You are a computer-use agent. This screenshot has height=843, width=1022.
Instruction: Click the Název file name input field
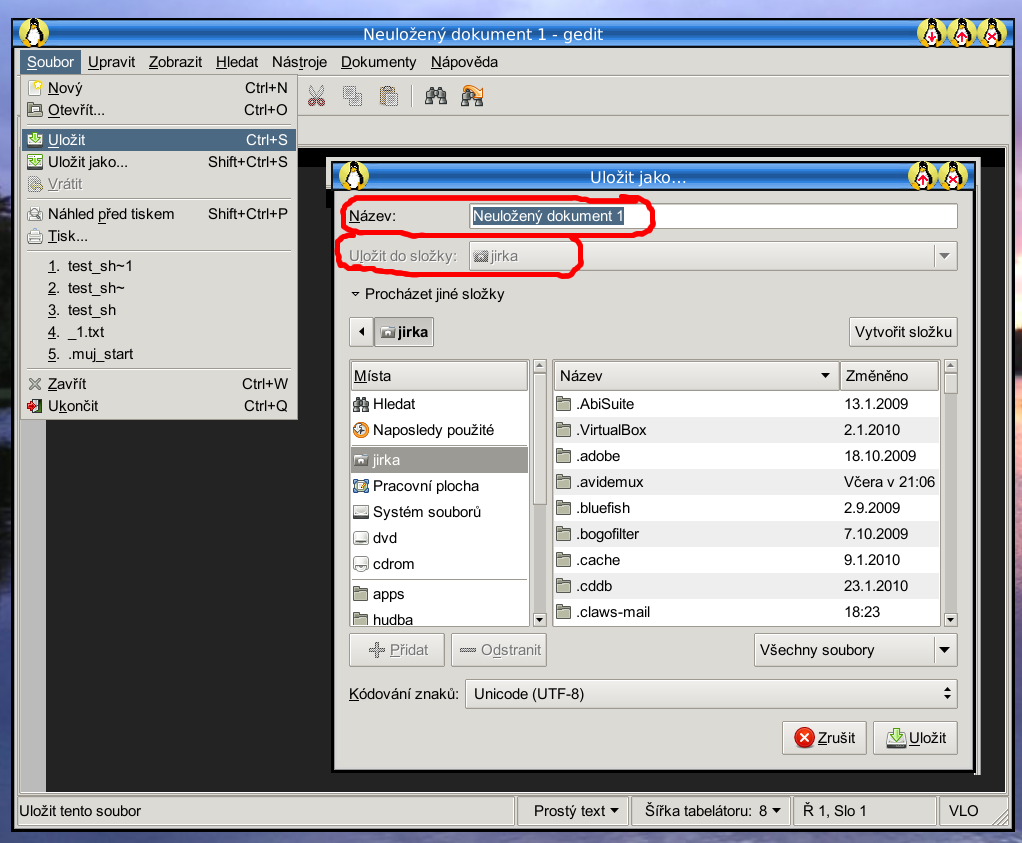point(712,216)
